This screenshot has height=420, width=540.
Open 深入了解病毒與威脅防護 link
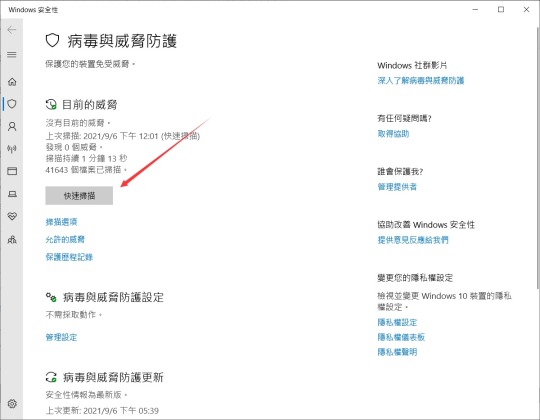pos(421,81)
